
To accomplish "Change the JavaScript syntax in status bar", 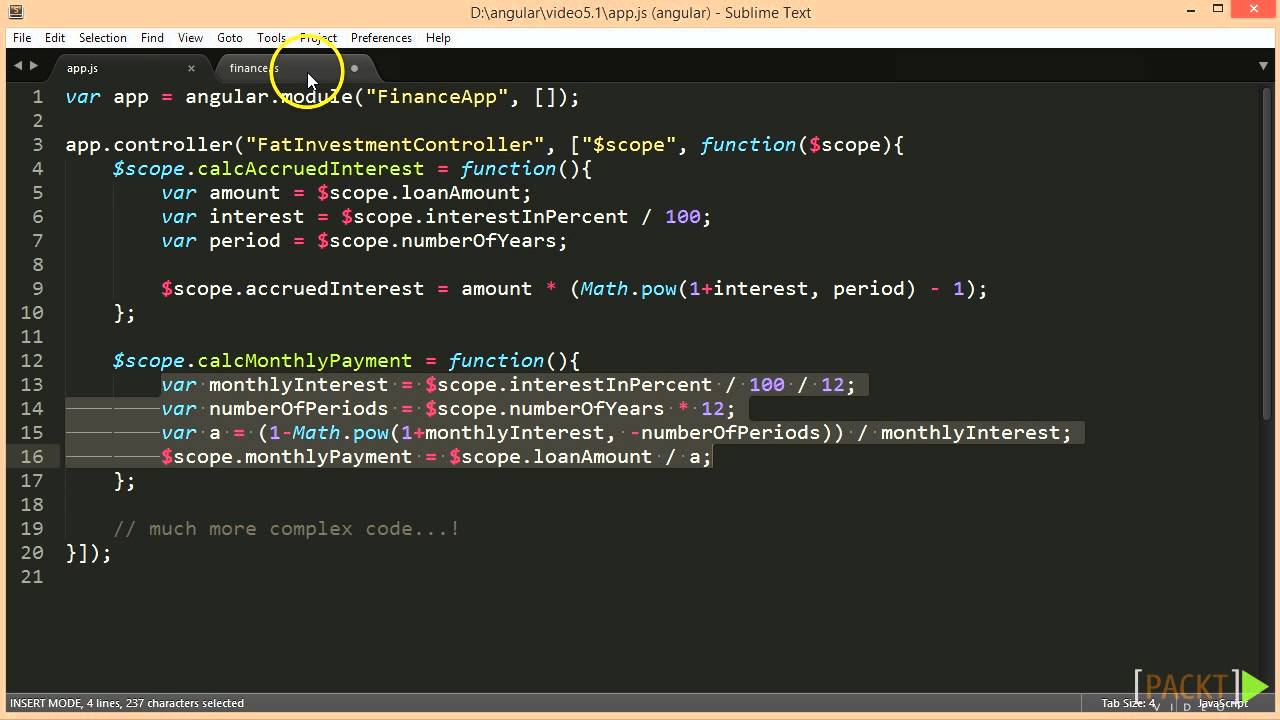I will pyautogui.click(x=1222, y=703).
